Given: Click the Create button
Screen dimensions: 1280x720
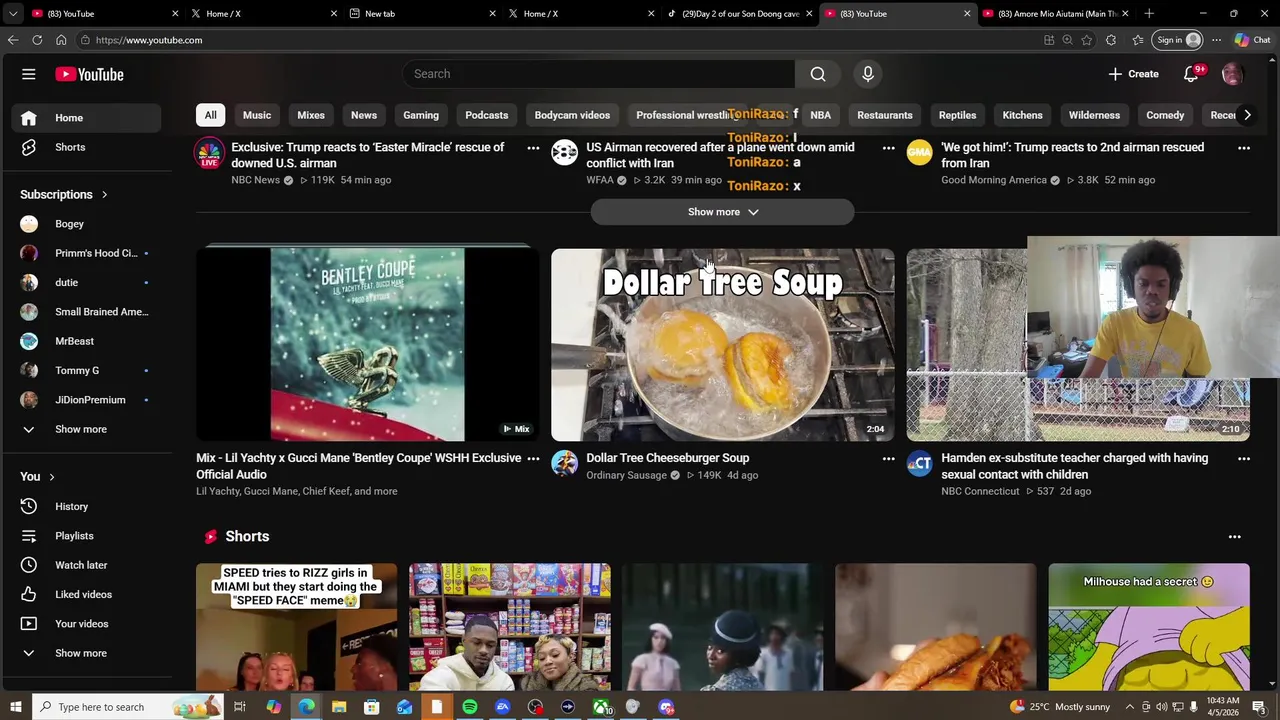Looking at the screenshot, I should (x=1133, y=74).
